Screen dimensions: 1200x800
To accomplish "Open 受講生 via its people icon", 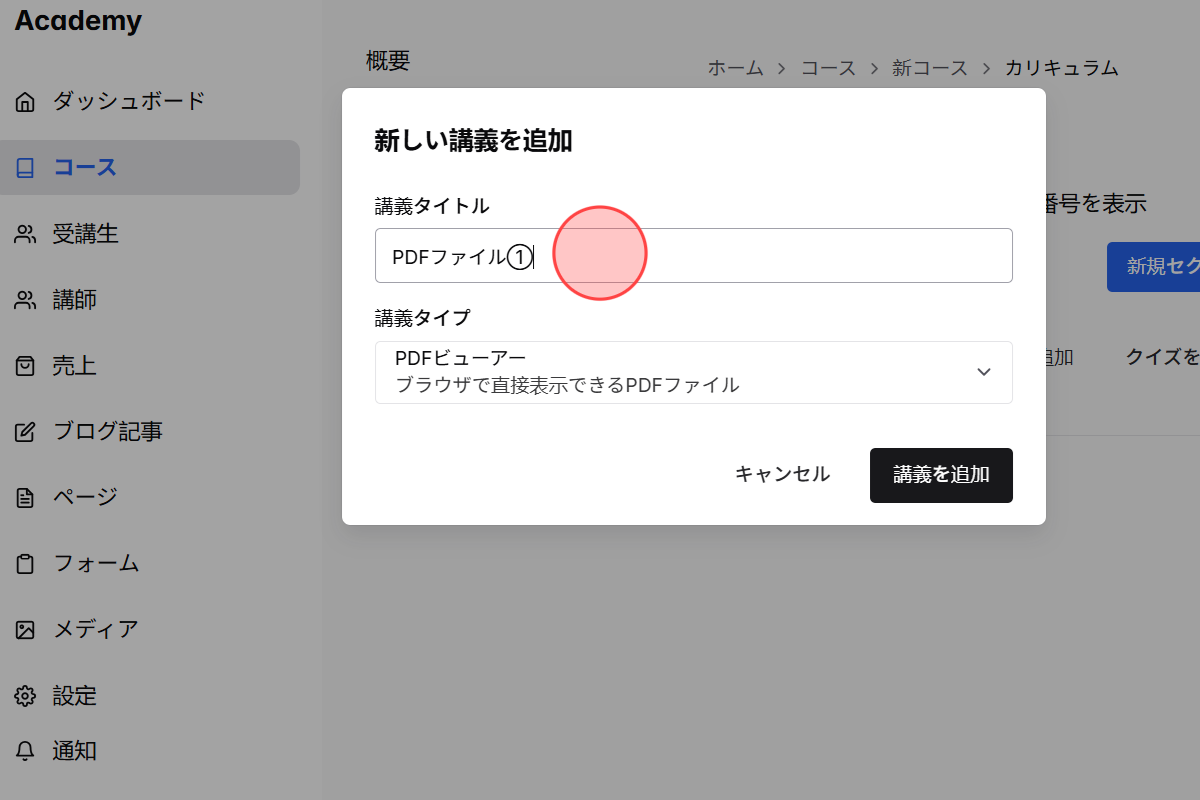I will [x=23, y=233].
